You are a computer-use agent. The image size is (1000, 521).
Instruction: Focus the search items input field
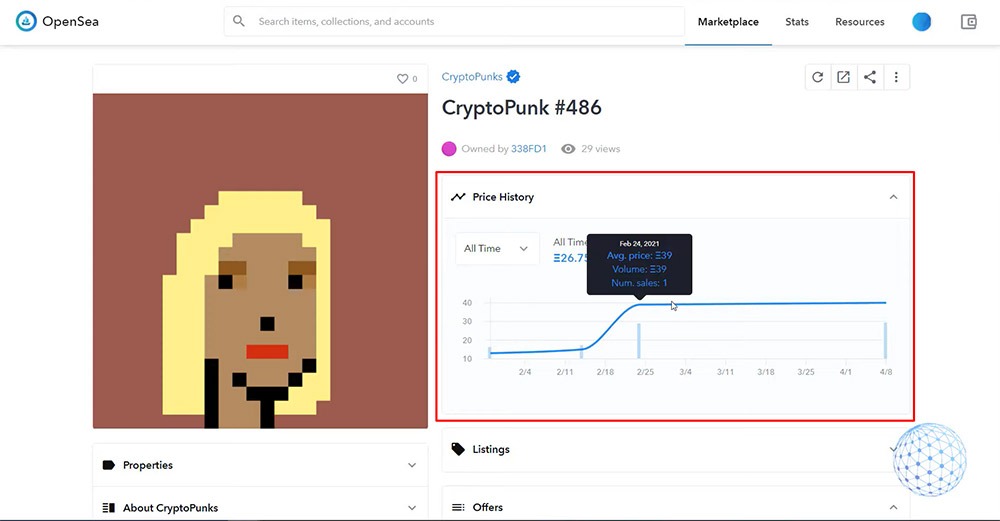[454, 21]
